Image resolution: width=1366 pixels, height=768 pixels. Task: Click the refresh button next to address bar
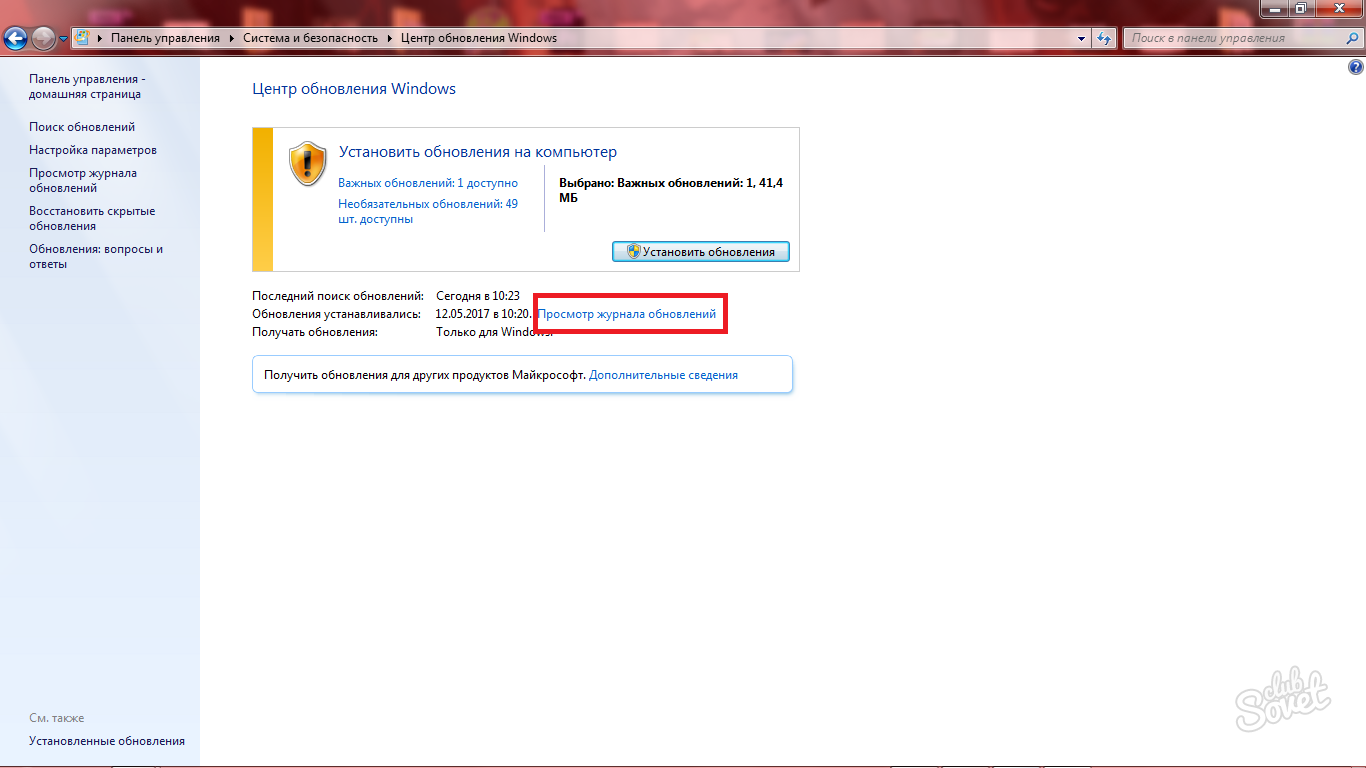click(x=1104, y=38)
